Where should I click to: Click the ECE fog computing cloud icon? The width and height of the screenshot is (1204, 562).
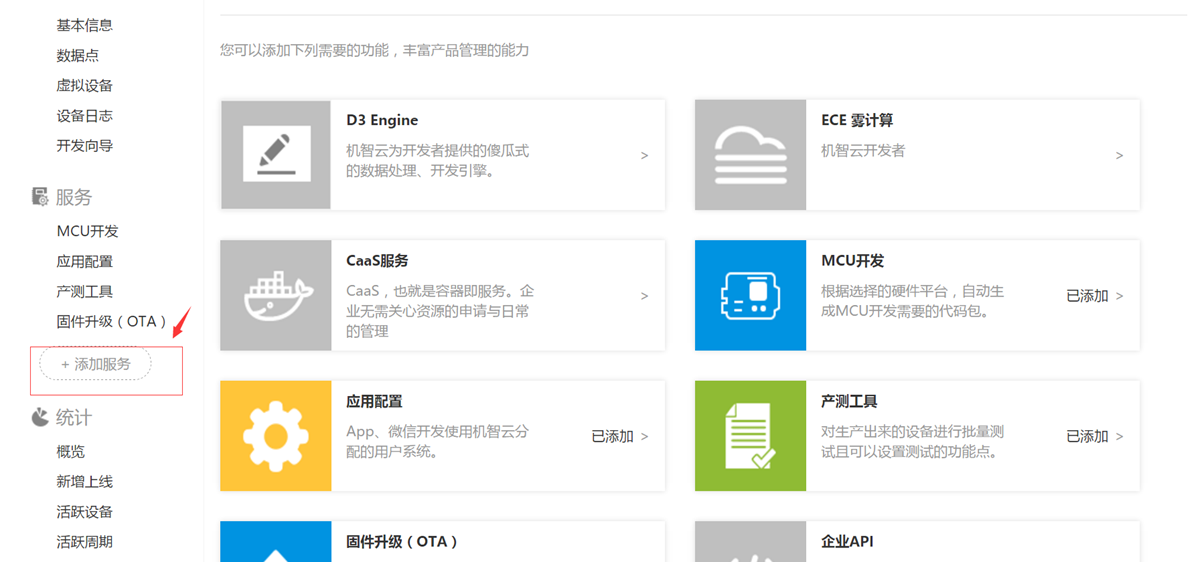coord(750,155)
